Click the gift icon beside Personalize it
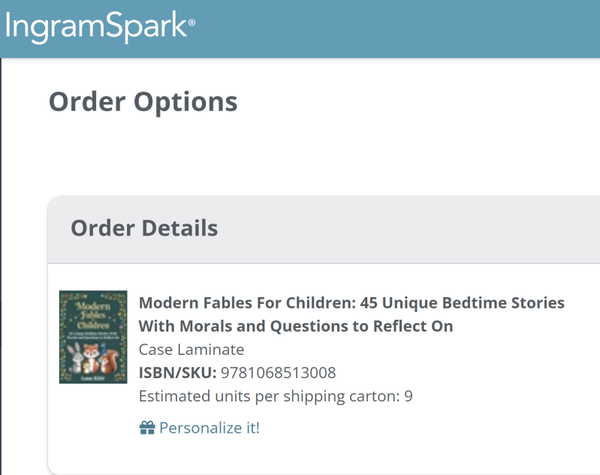Screen dimensions: 600x475 [x=147, y=428]
